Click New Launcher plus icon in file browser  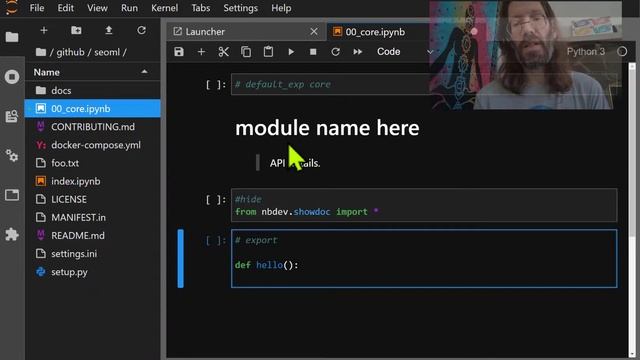pos(44,30)
